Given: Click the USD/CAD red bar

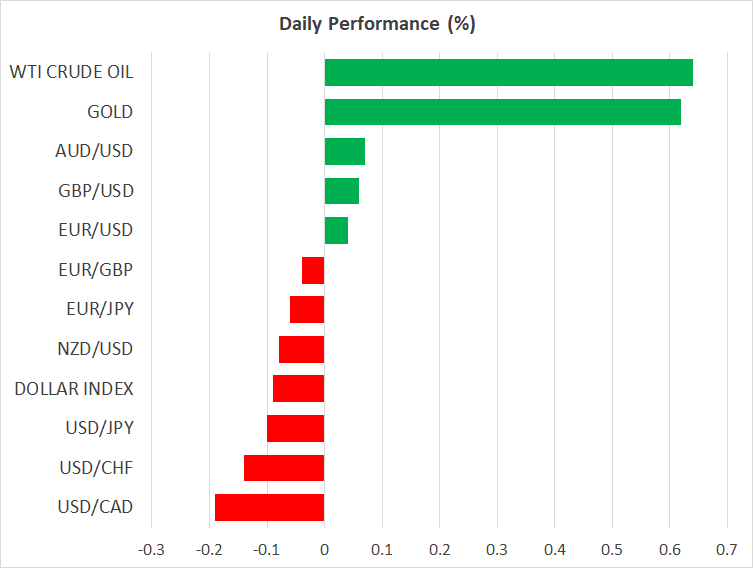Looking at the screenshot, I should (x=269, y=507).
